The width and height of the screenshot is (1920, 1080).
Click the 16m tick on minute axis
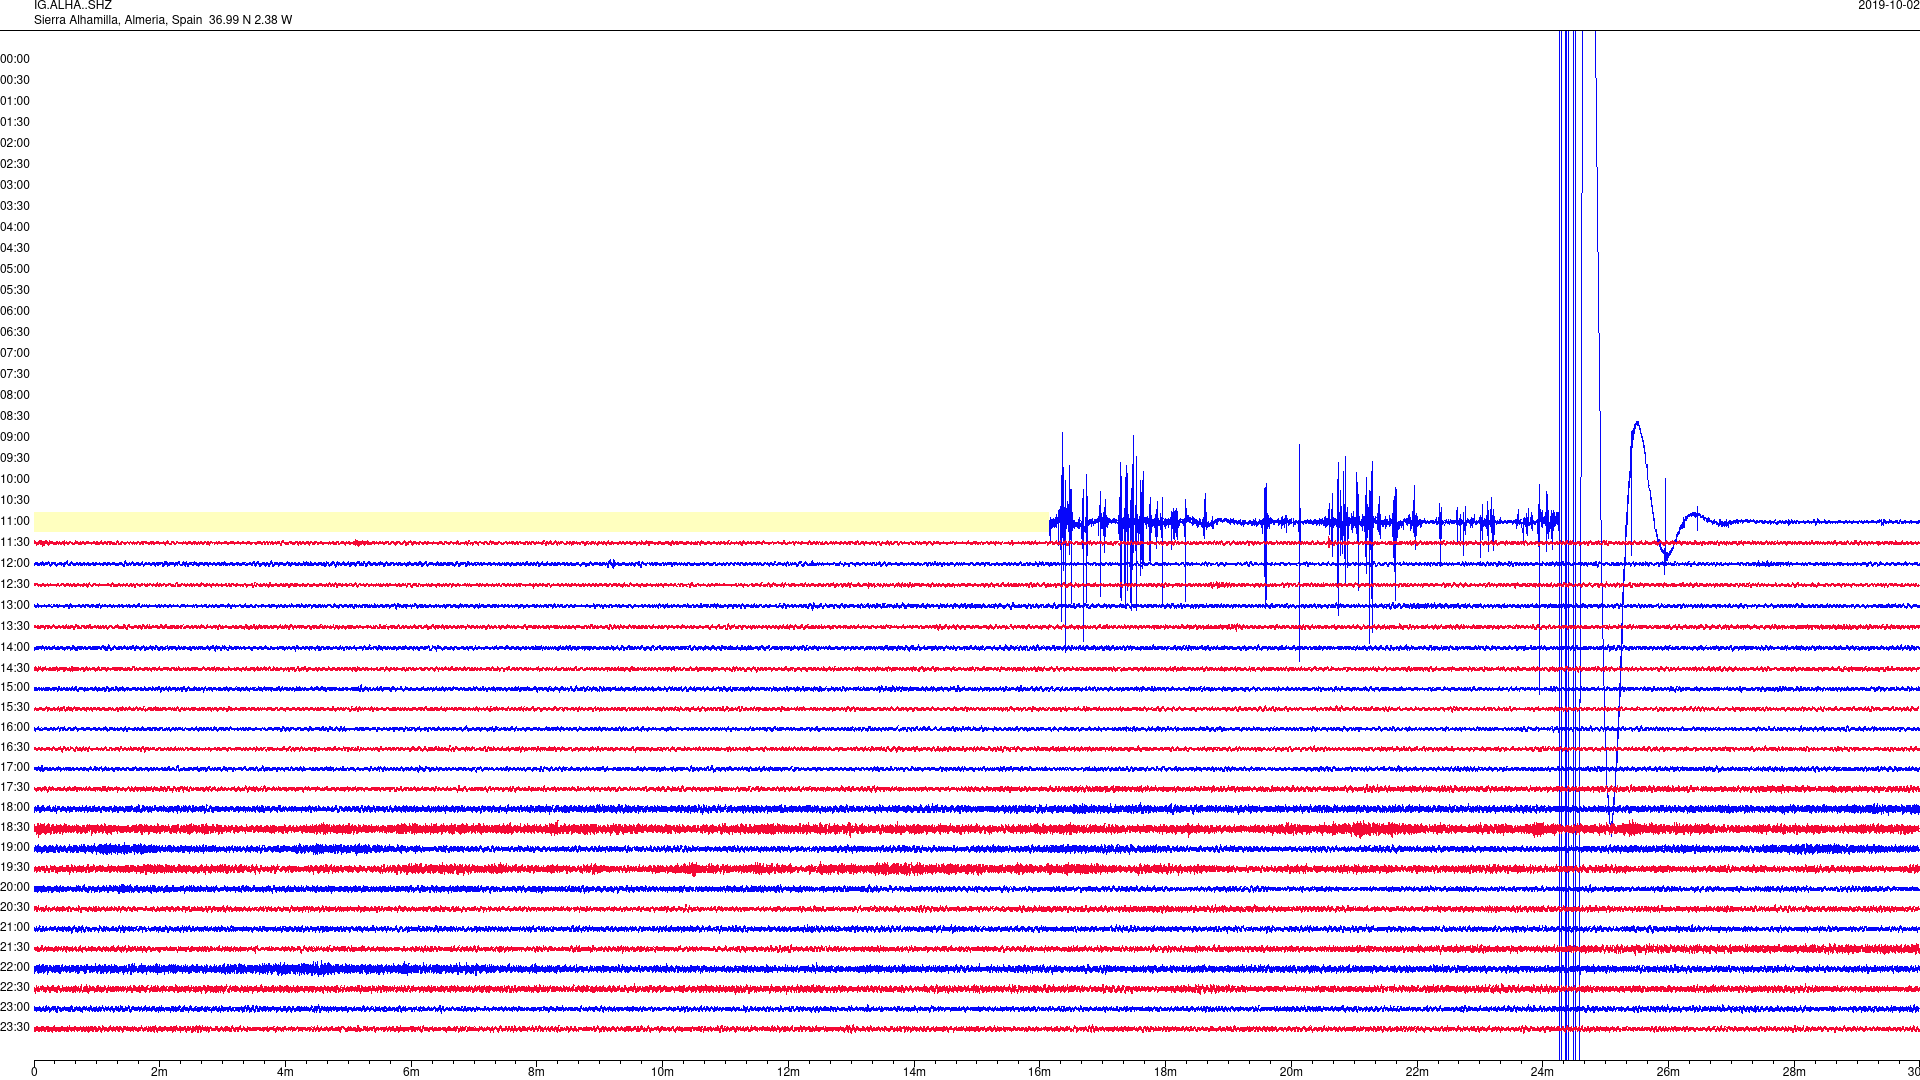(1039, 1072)
